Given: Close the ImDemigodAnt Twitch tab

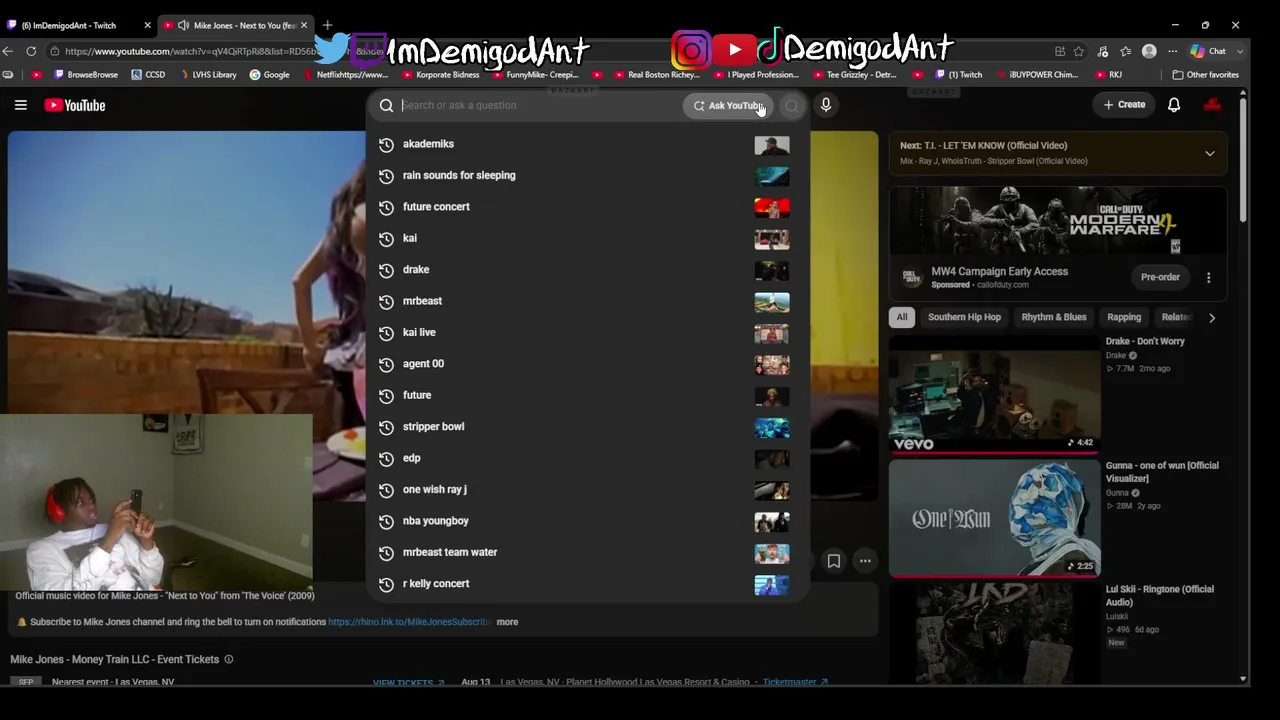Looking at the screenshot, I should click(x=147, y=25).
